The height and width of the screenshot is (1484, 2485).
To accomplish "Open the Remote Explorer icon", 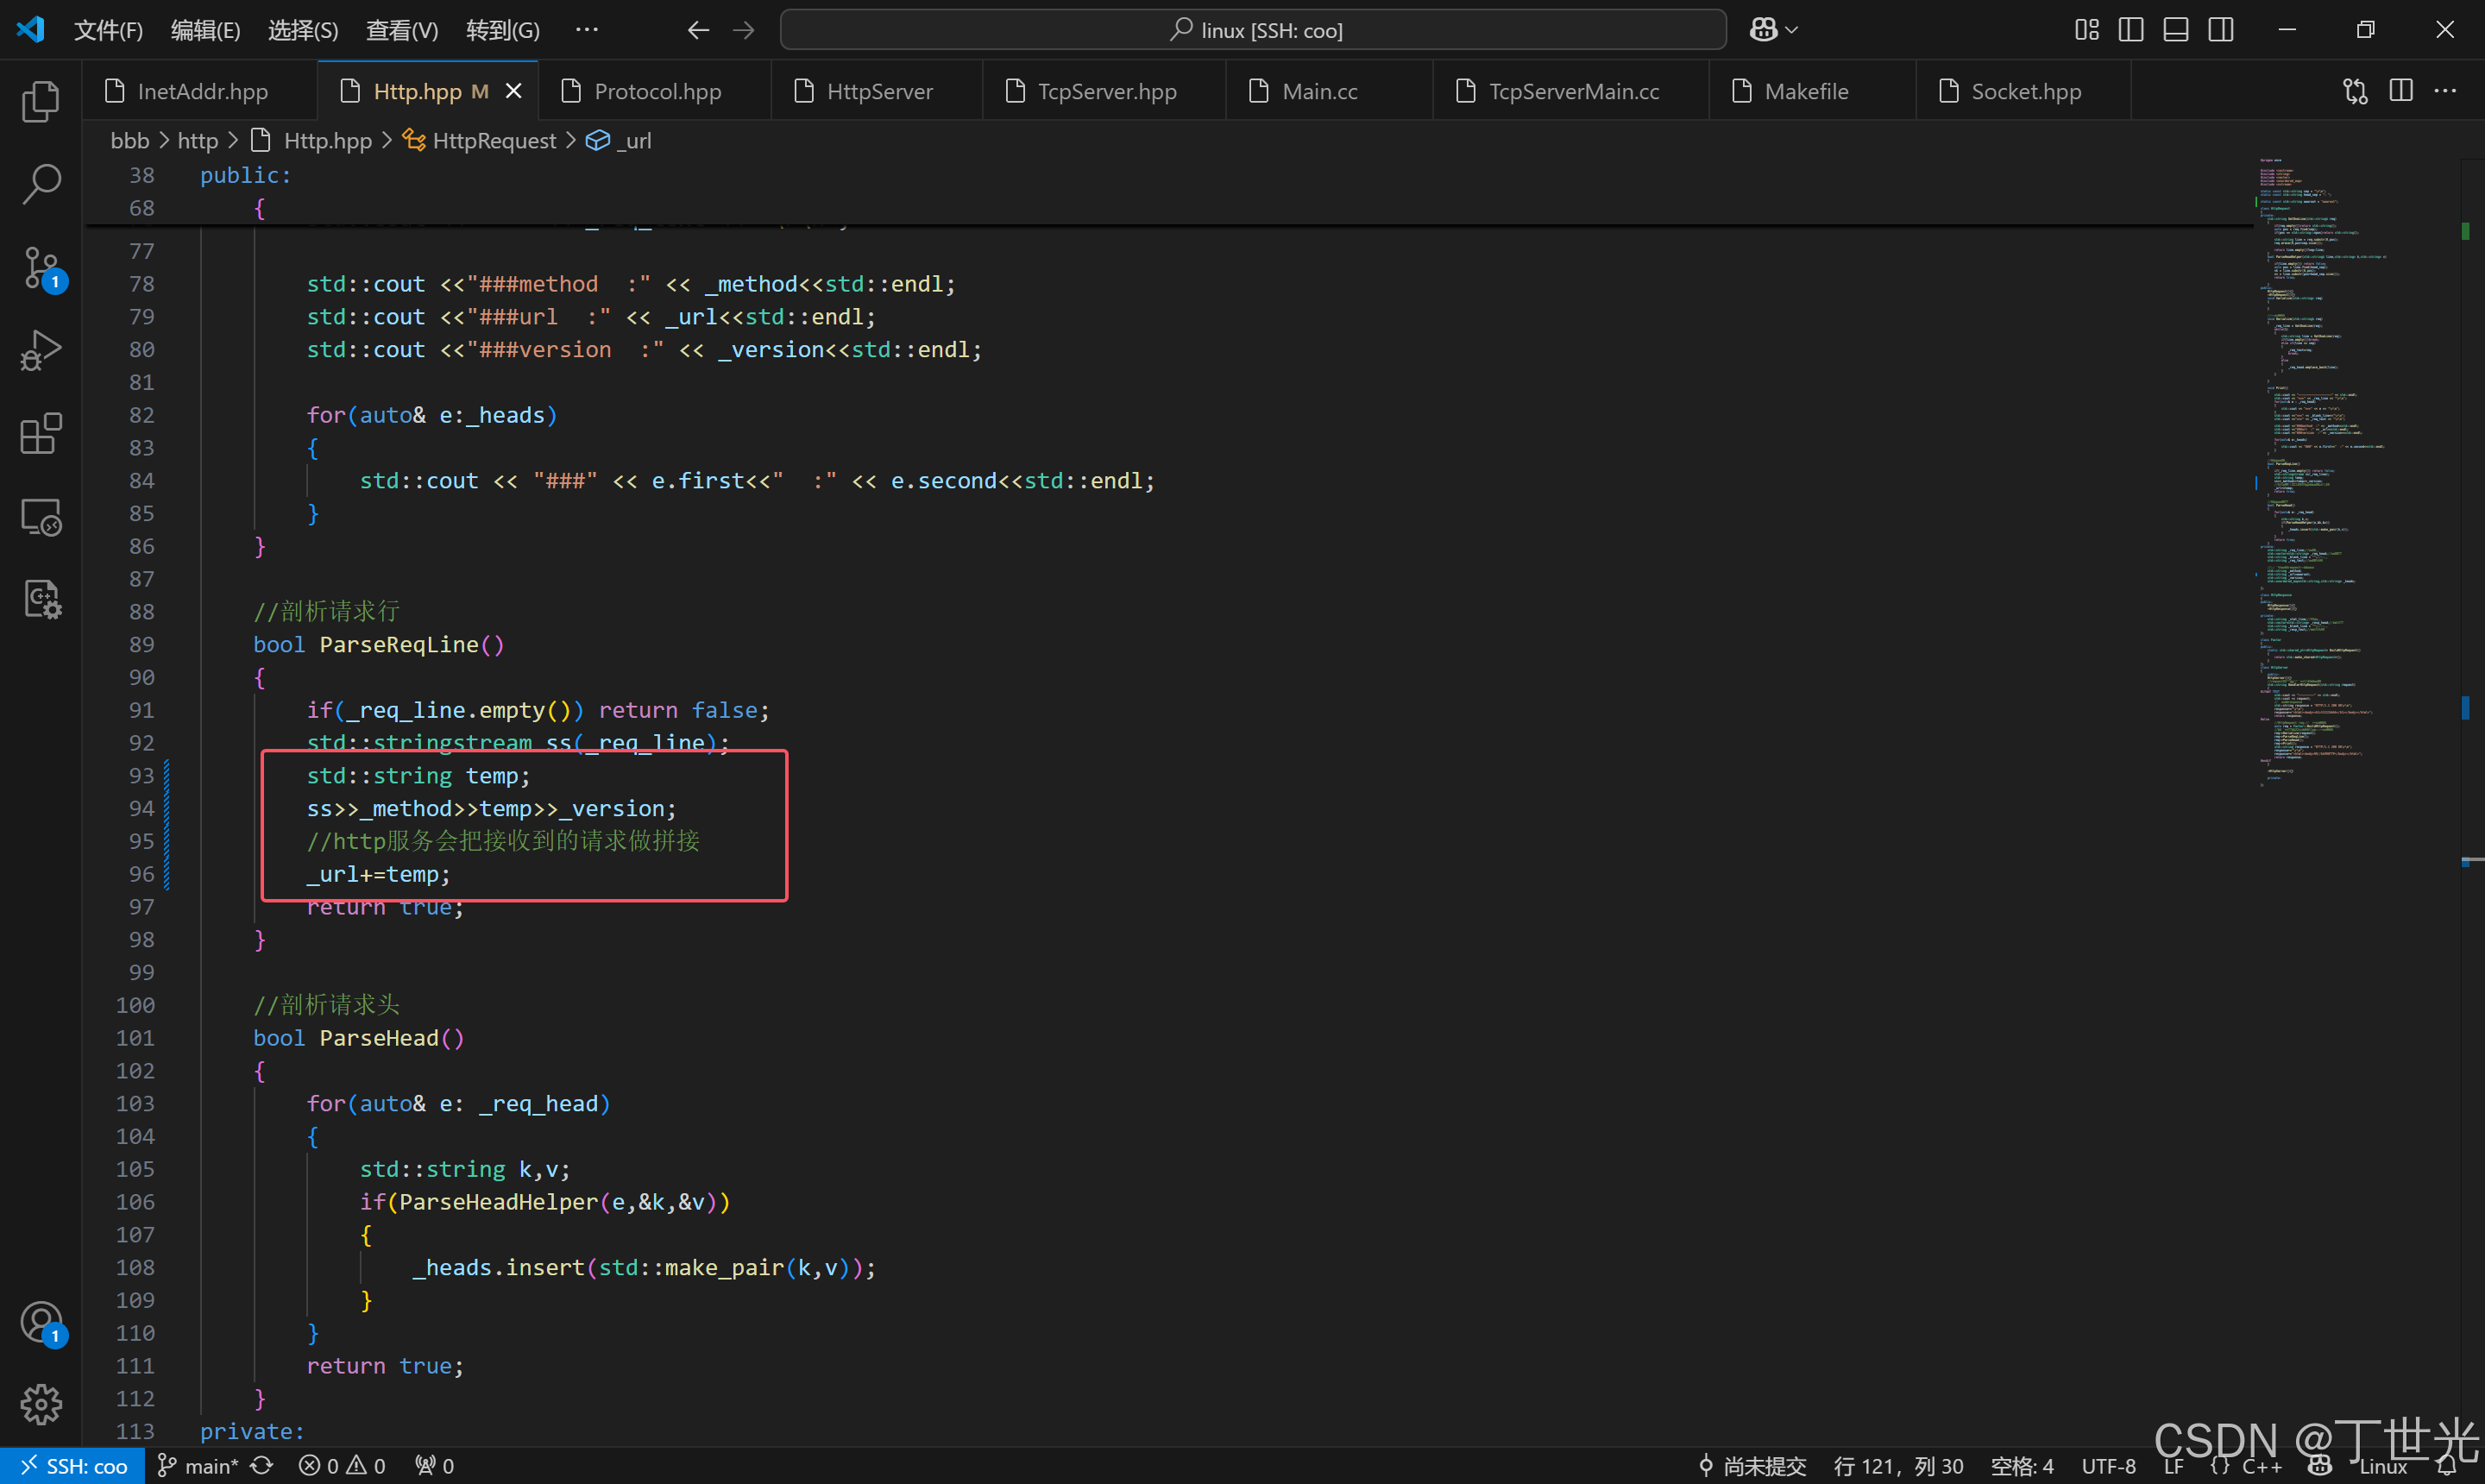I will pyautogui.click(x=40, y=517).
